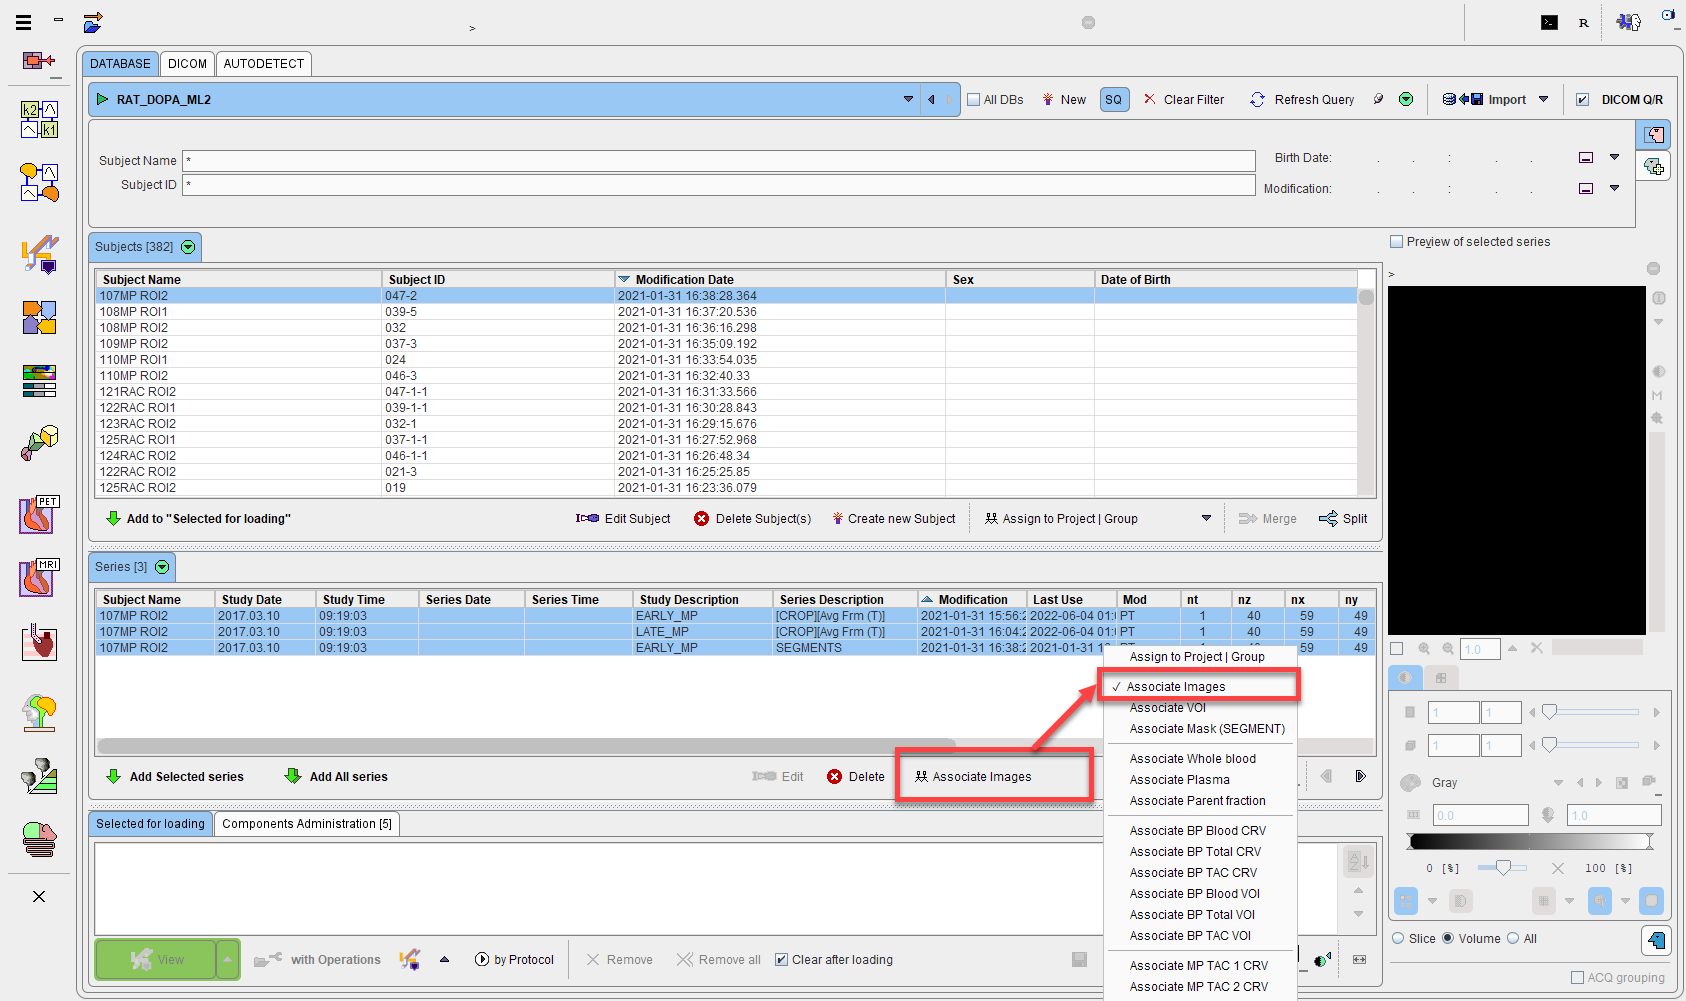This screenshot has width=1686, height=1001.
Task: Open the Modification date dropdown arrow
Action: [x=1614, y=188]
